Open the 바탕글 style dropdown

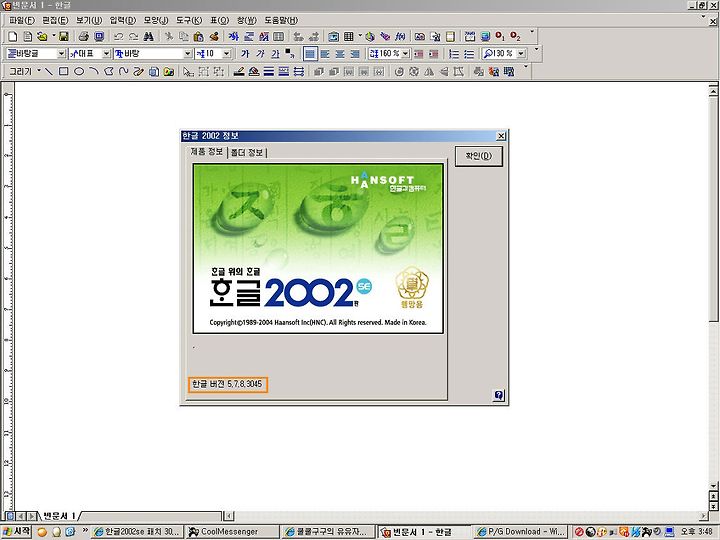coord(61,54)
